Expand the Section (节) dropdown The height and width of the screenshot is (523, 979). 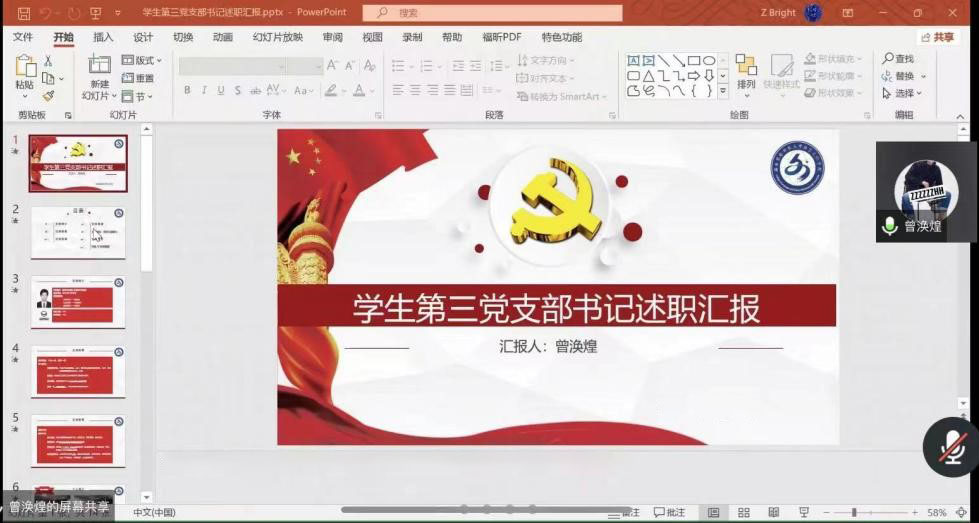point(140,96)
